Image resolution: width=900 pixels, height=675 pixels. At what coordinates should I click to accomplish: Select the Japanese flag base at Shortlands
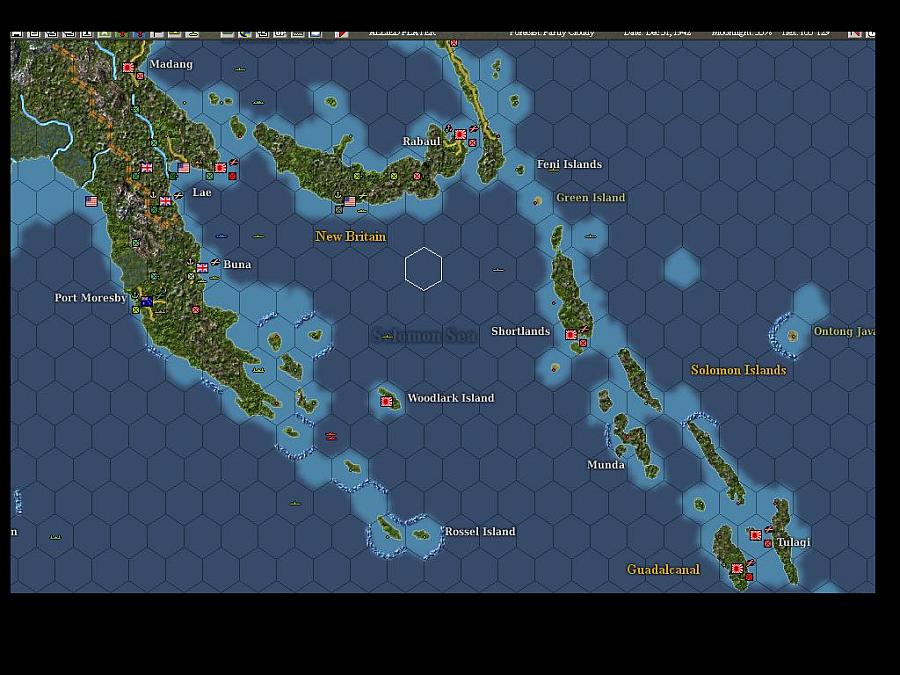[x=571, y=335]
